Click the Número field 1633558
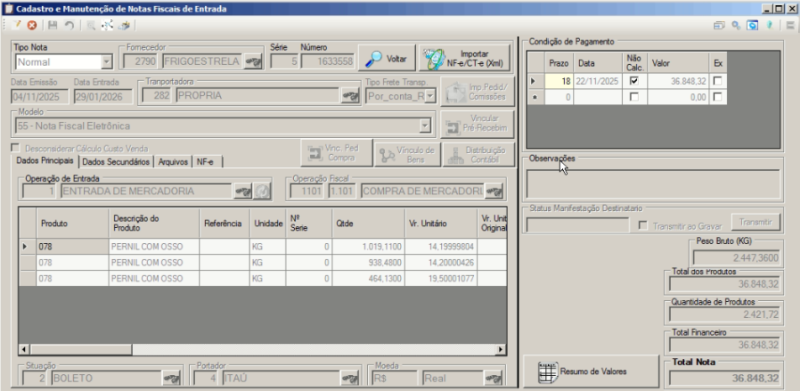The width and height of the screenshot is (800, 391). pos(327,62)
